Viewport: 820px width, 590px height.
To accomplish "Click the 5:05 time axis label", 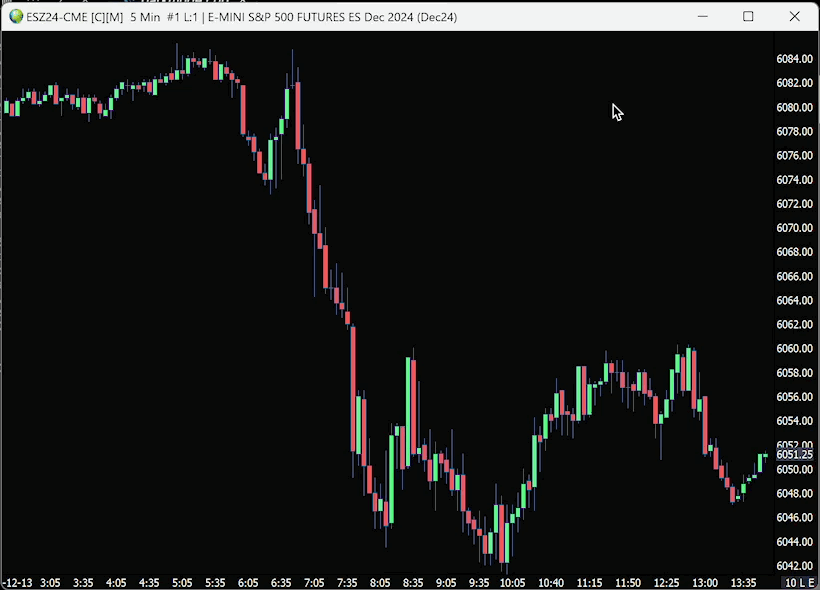I will 182,583.
